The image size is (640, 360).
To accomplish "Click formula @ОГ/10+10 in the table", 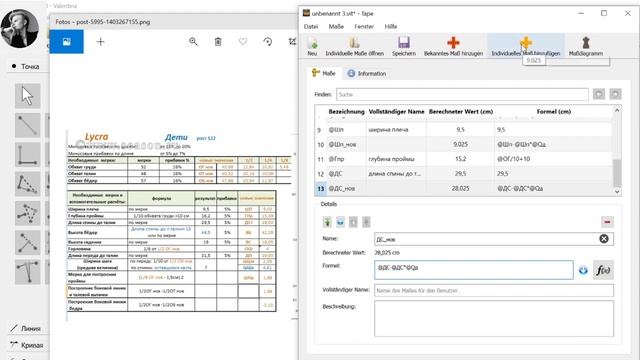I will pos(513,159).
